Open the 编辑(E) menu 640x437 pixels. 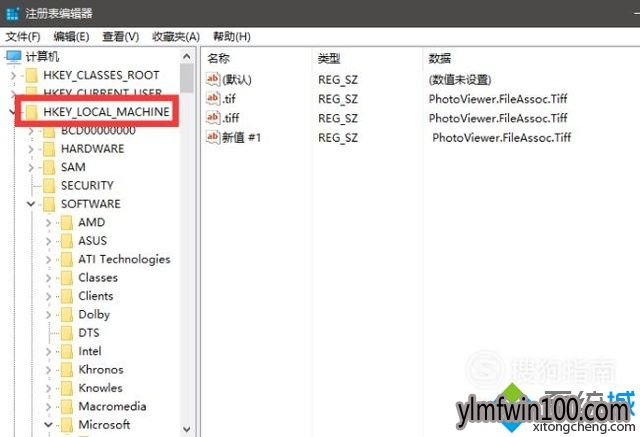[71, 37]
